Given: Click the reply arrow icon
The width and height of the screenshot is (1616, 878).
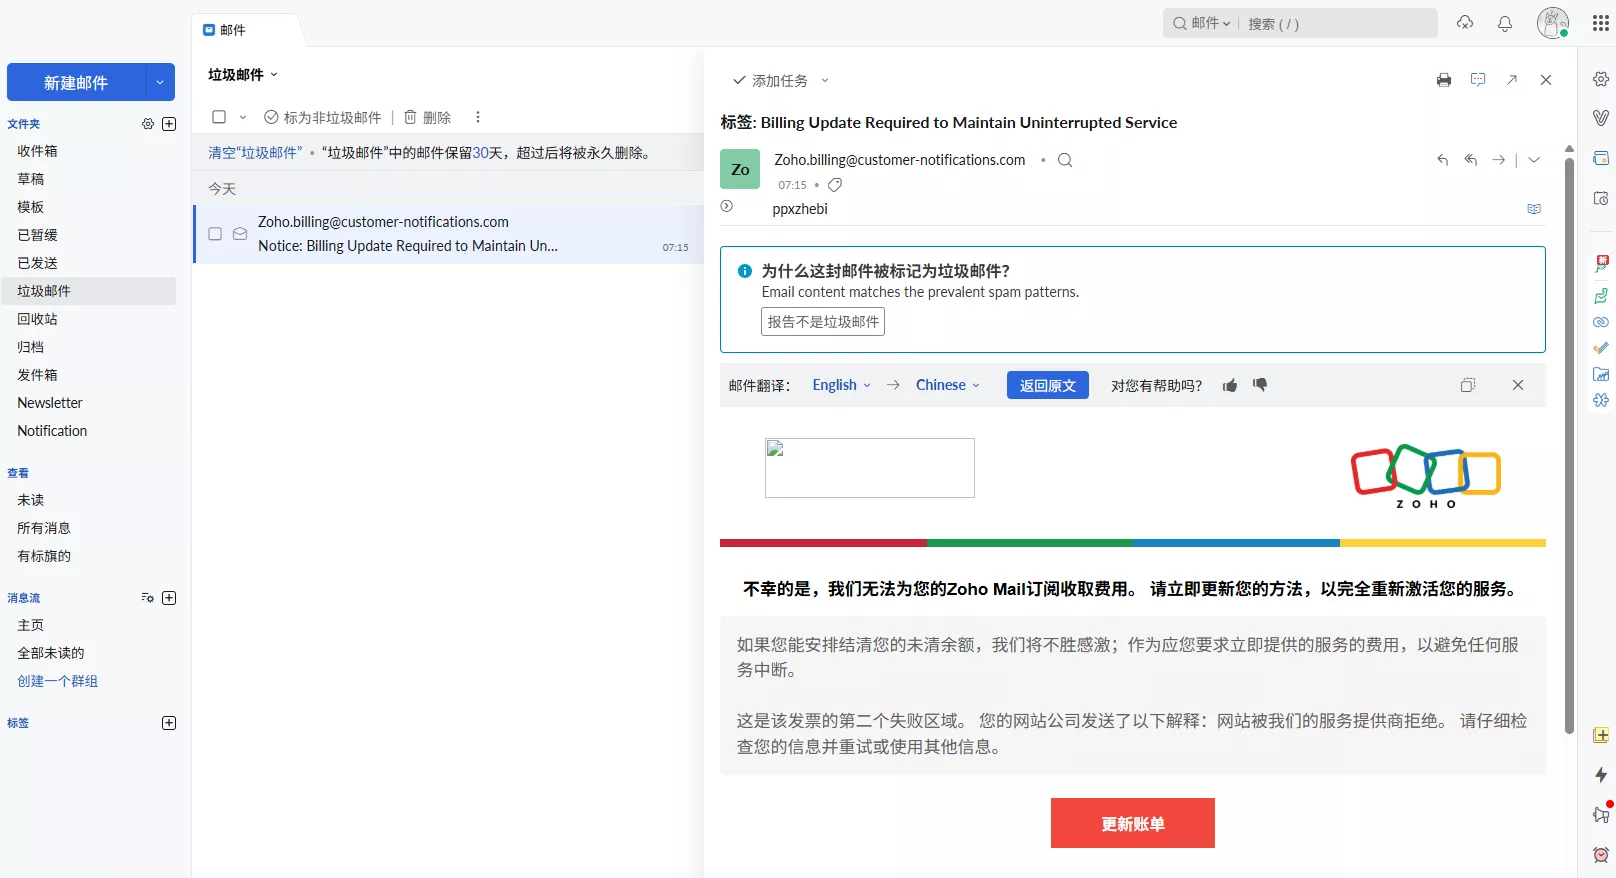Looking at the screenshot, I should (1442, 160).
